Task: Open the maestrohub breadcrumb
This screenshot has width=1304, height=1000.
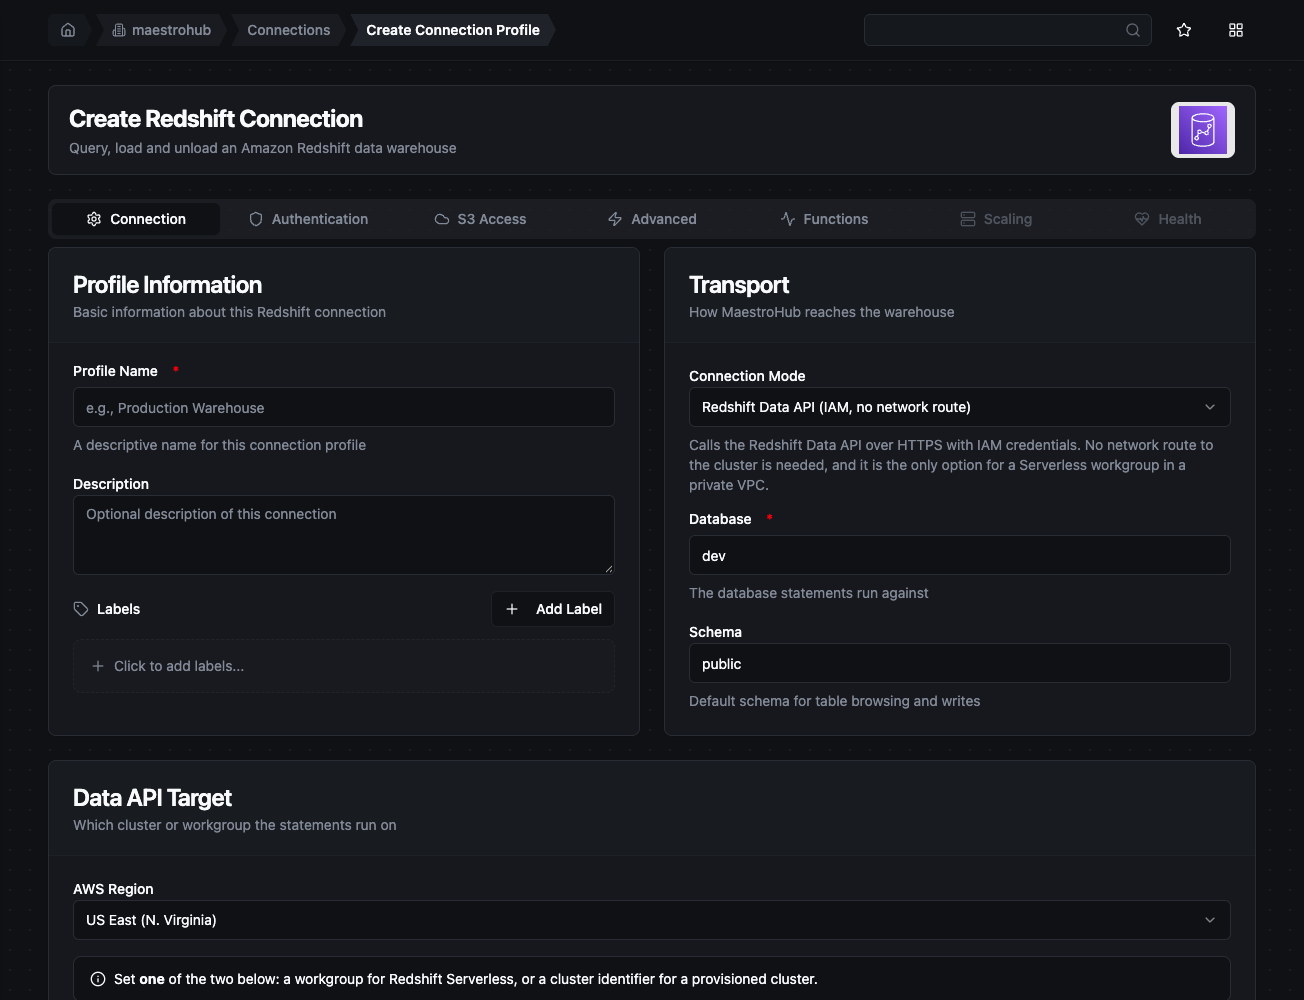Action: pyautogui.click(x=162, y=30)
